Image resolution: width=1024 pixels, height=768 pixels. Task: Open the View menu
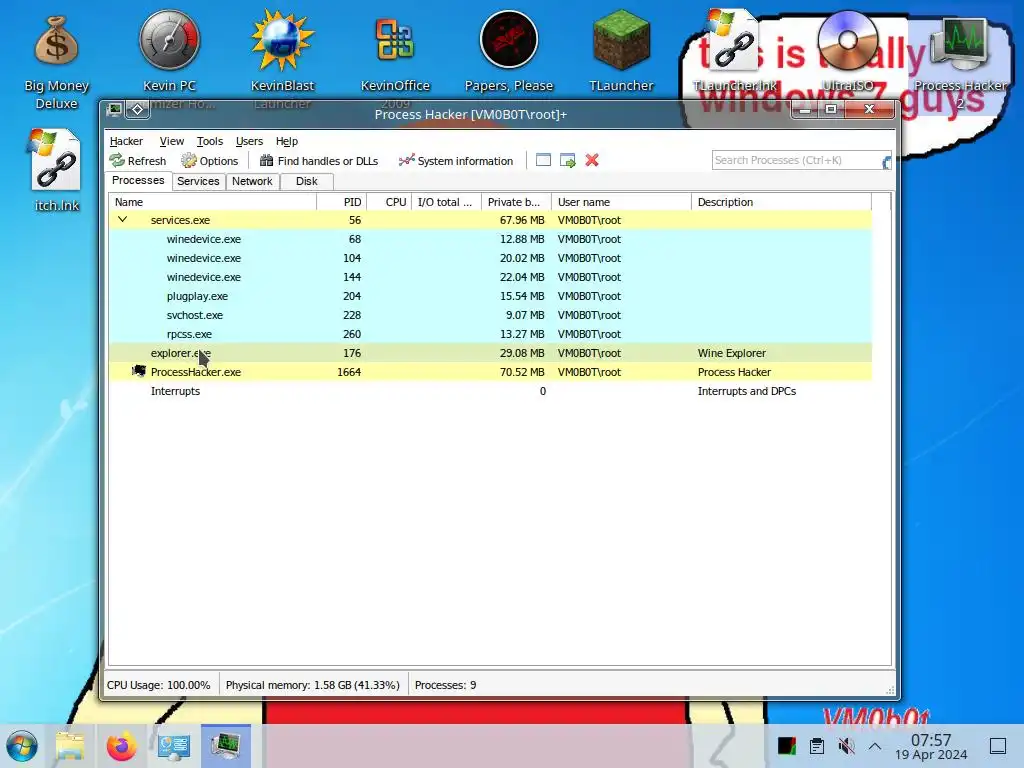click(172, 141)
